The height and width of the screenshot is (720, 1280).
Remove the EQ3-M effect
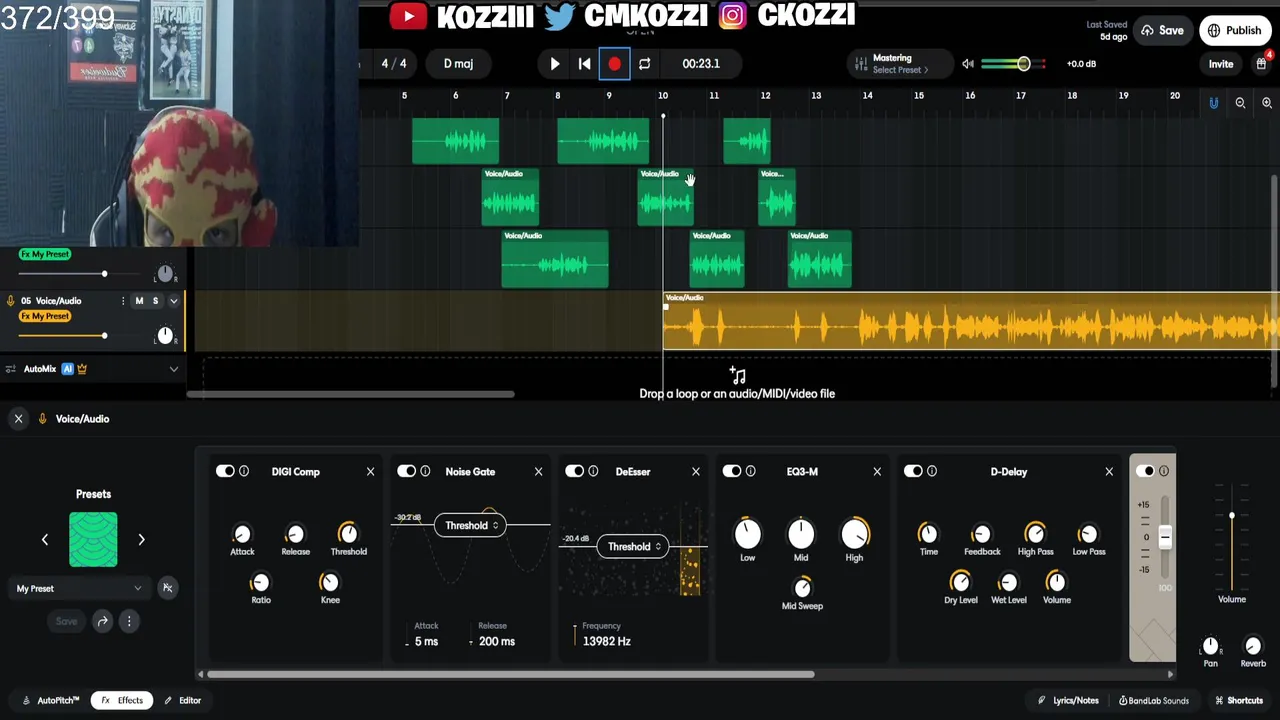pos(877,472)
